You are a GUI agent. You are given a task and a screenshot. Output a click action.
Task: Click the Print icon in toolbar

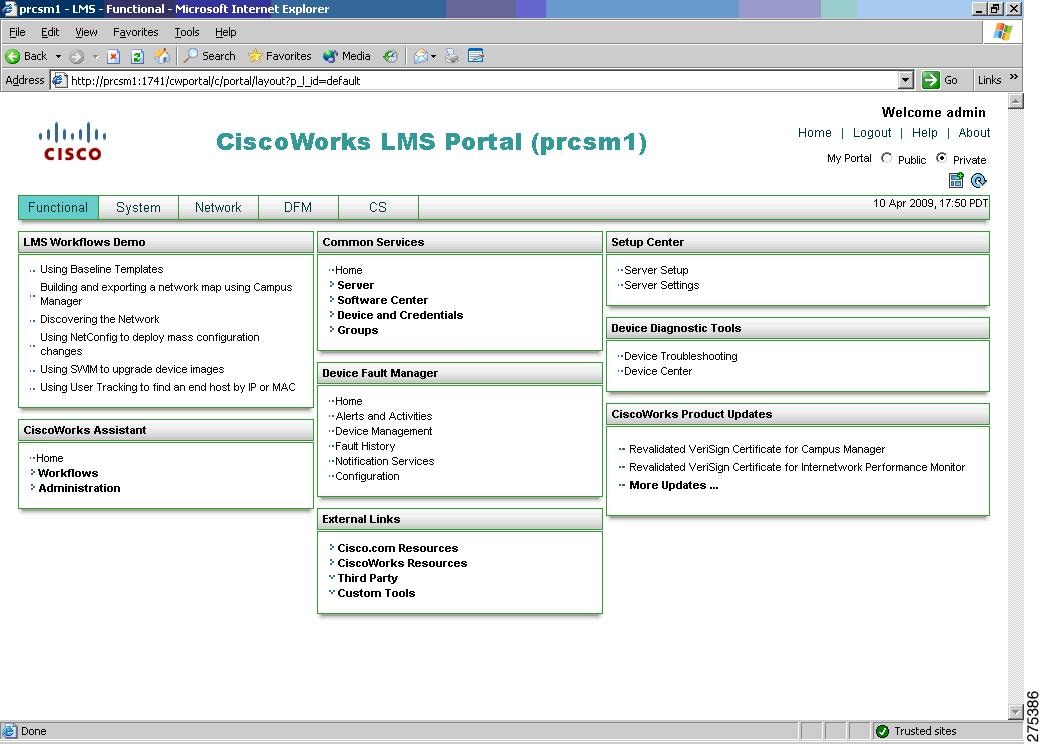[x=452, y=56]
